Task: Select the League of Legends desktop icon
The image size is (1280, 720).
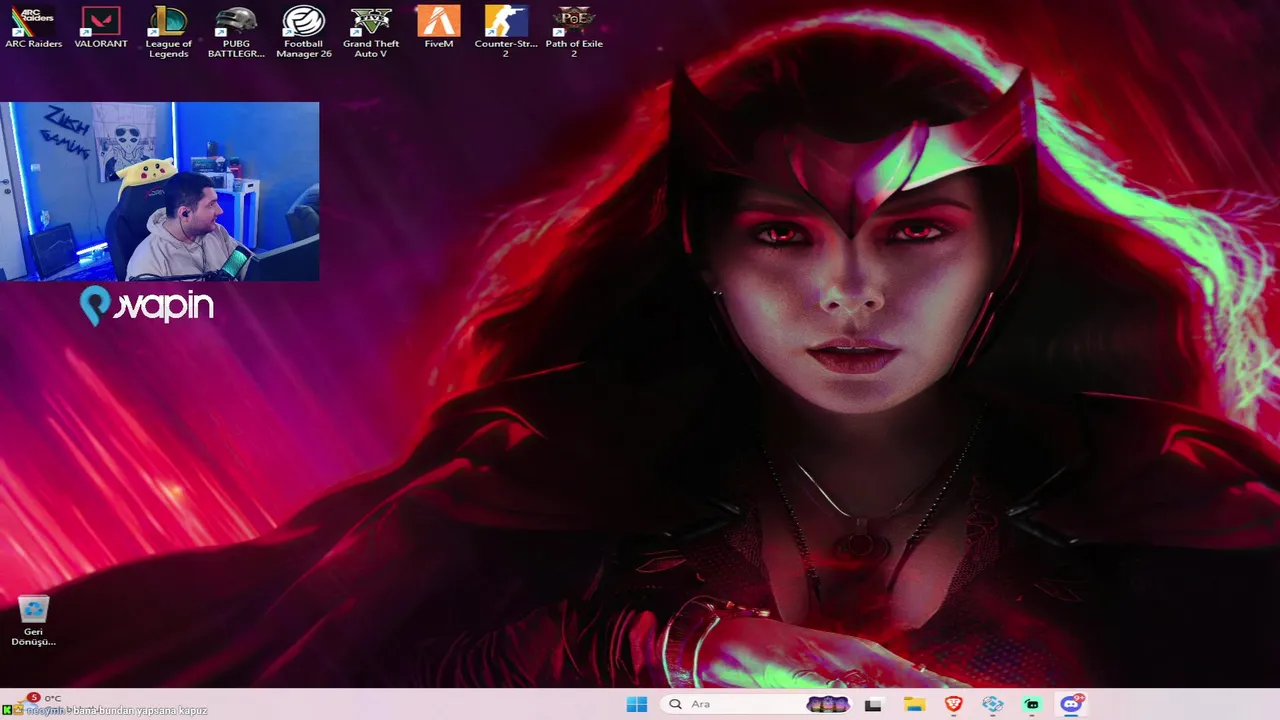Action: click(x=168, y=32)
